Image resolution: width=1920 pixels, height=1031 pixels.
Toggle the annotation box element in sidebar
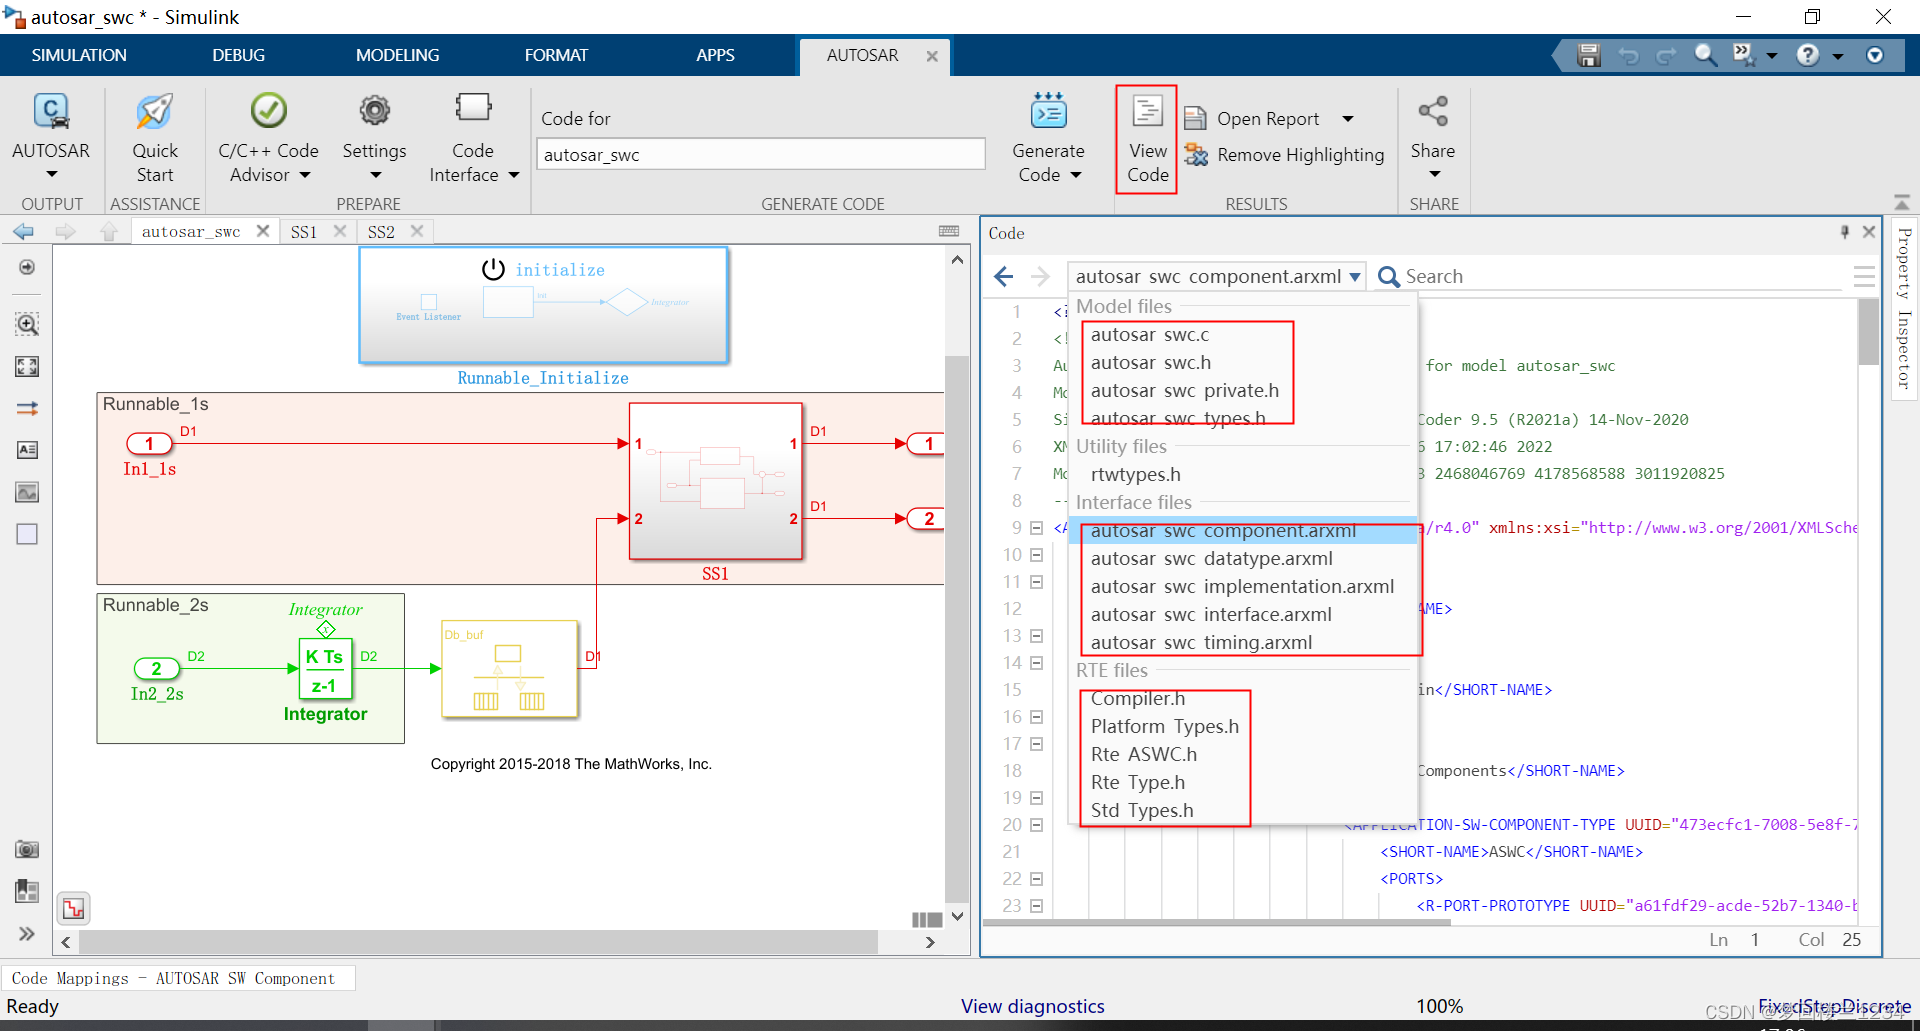coord(27,534)
